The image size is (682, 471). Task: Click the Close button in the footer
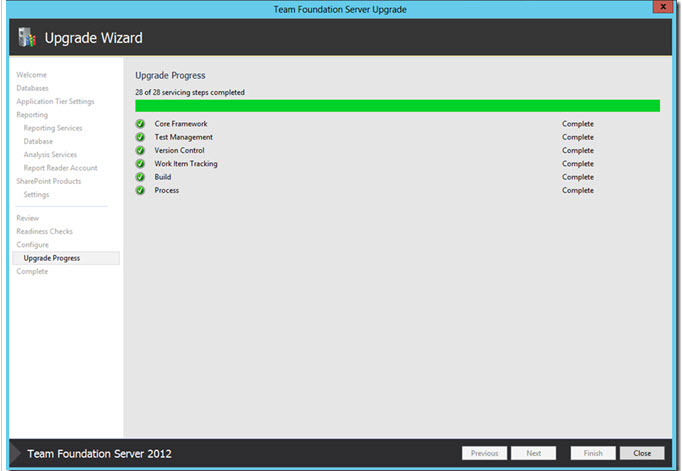(x=642, y=453)
